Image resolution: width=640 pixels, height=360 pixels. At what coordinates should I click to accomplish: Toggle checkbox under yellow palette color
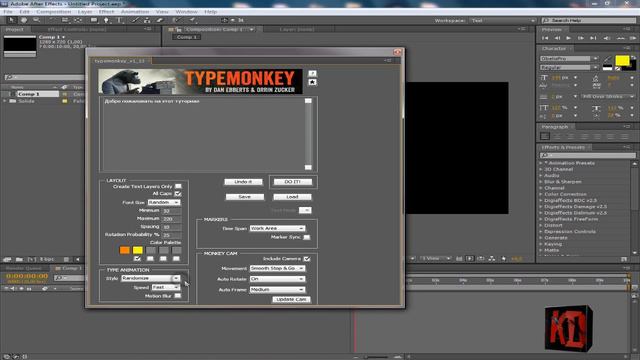point(138,258)
